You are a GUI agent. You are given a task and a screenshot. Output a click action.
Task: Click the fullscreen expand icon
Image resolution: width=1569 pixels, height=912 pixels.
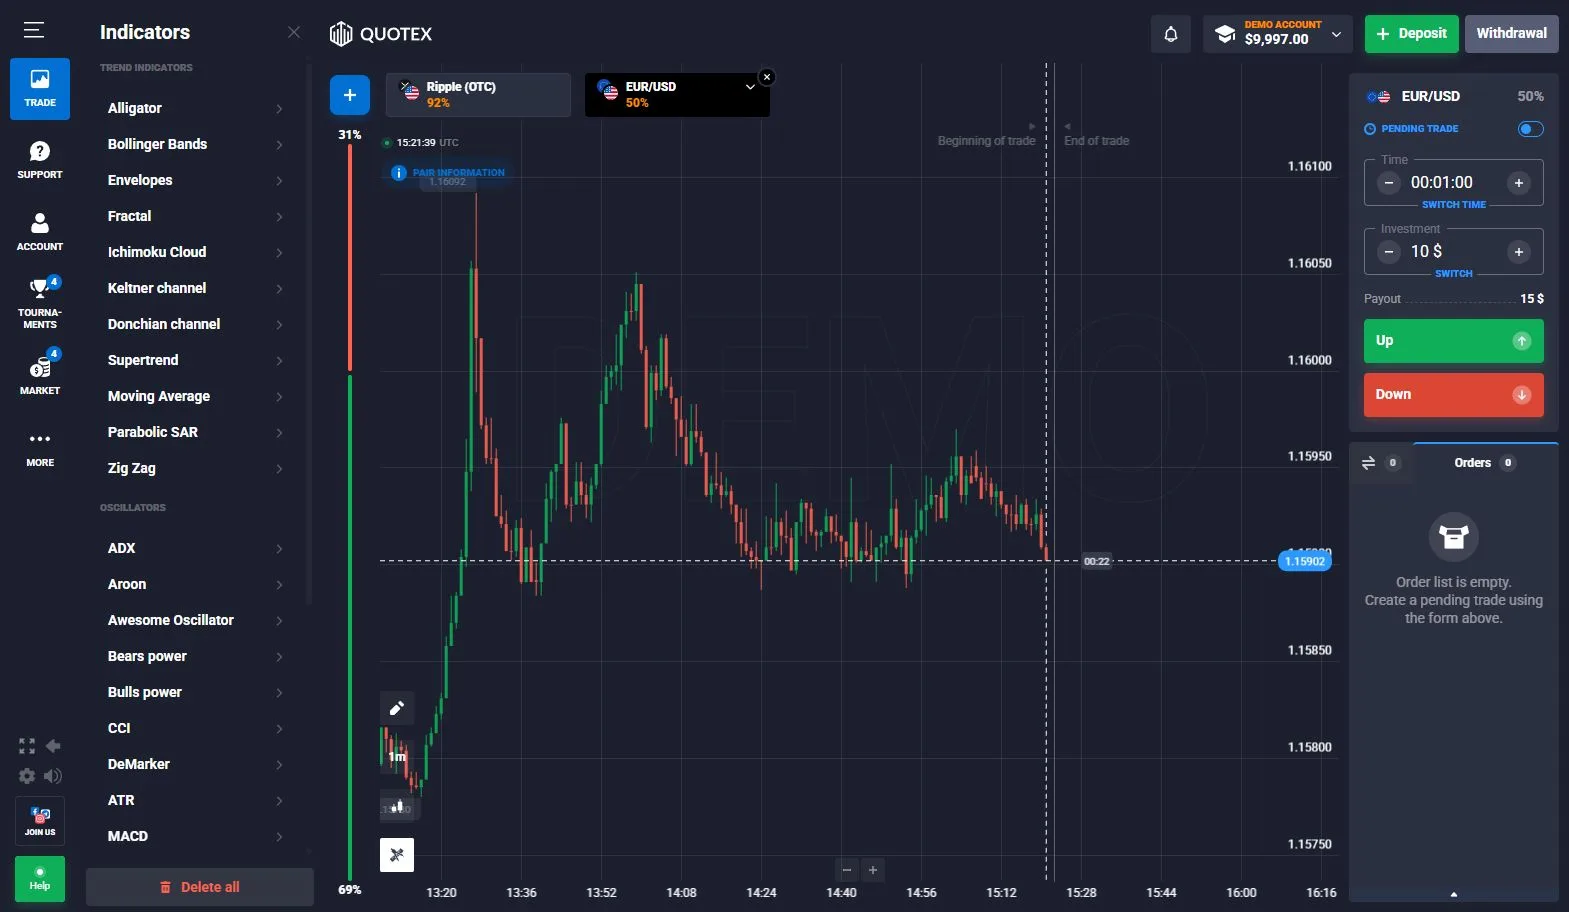(27, 746)
